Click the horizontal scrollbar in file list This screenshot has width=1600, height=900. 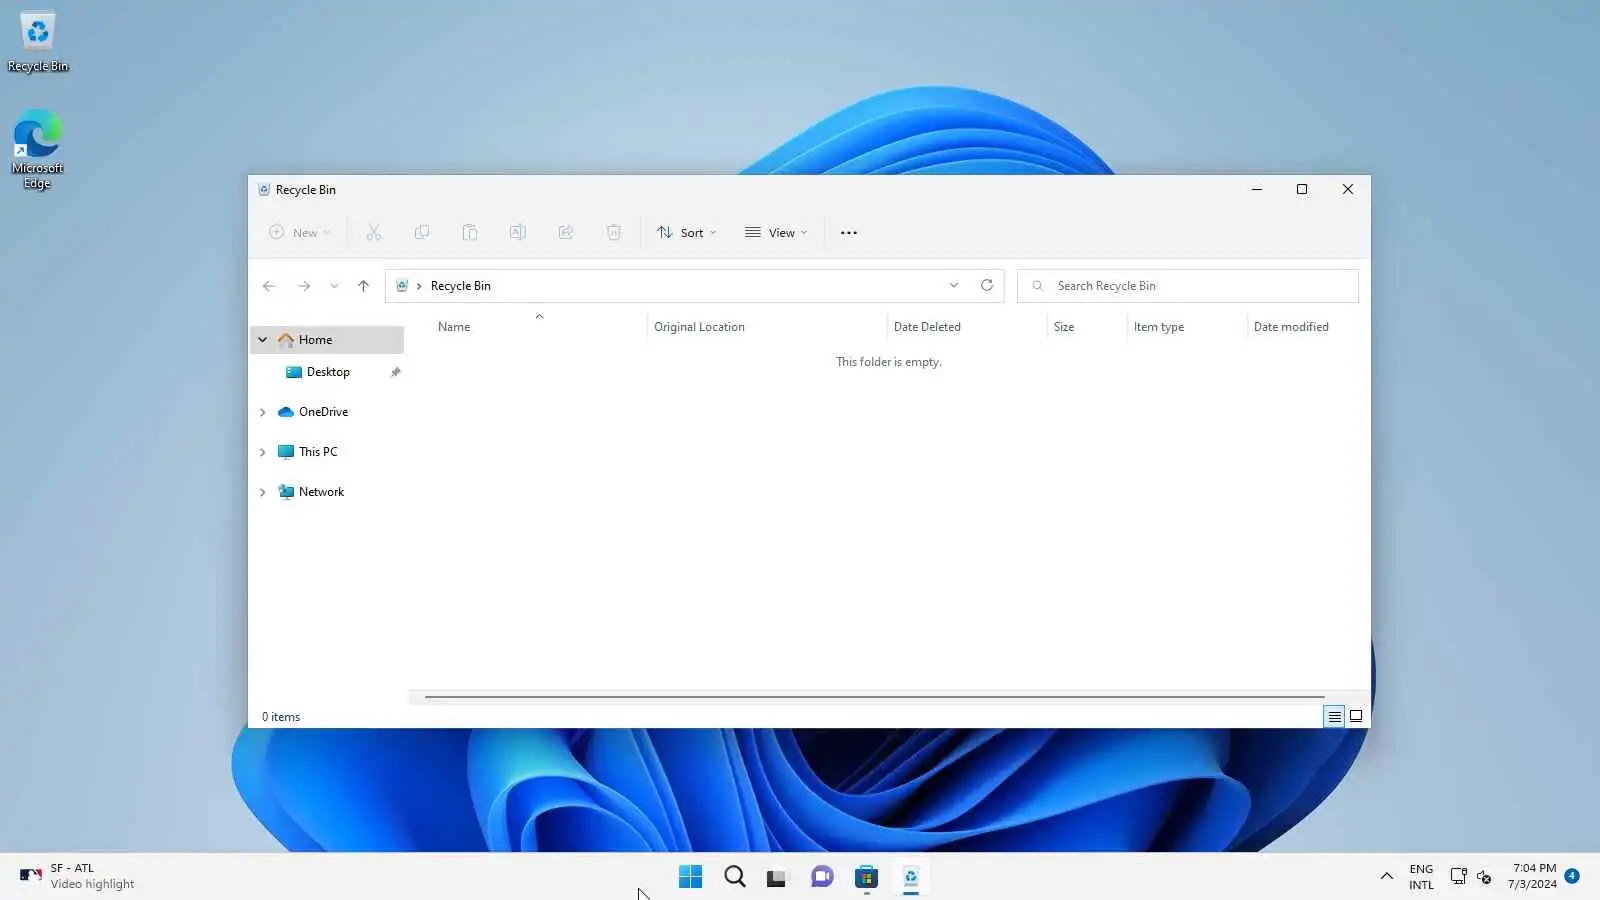coord(875,696)
